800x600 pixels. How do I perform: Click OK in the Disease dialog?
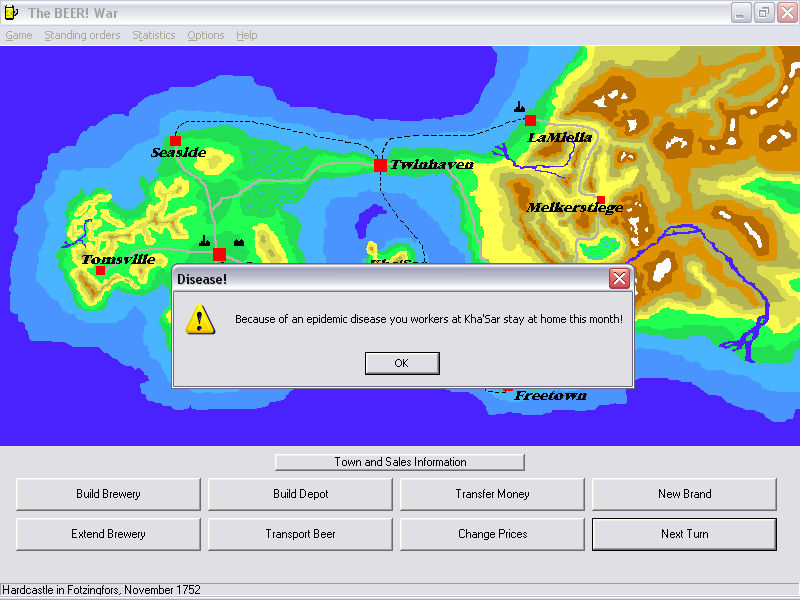click(x=402, y=363)
